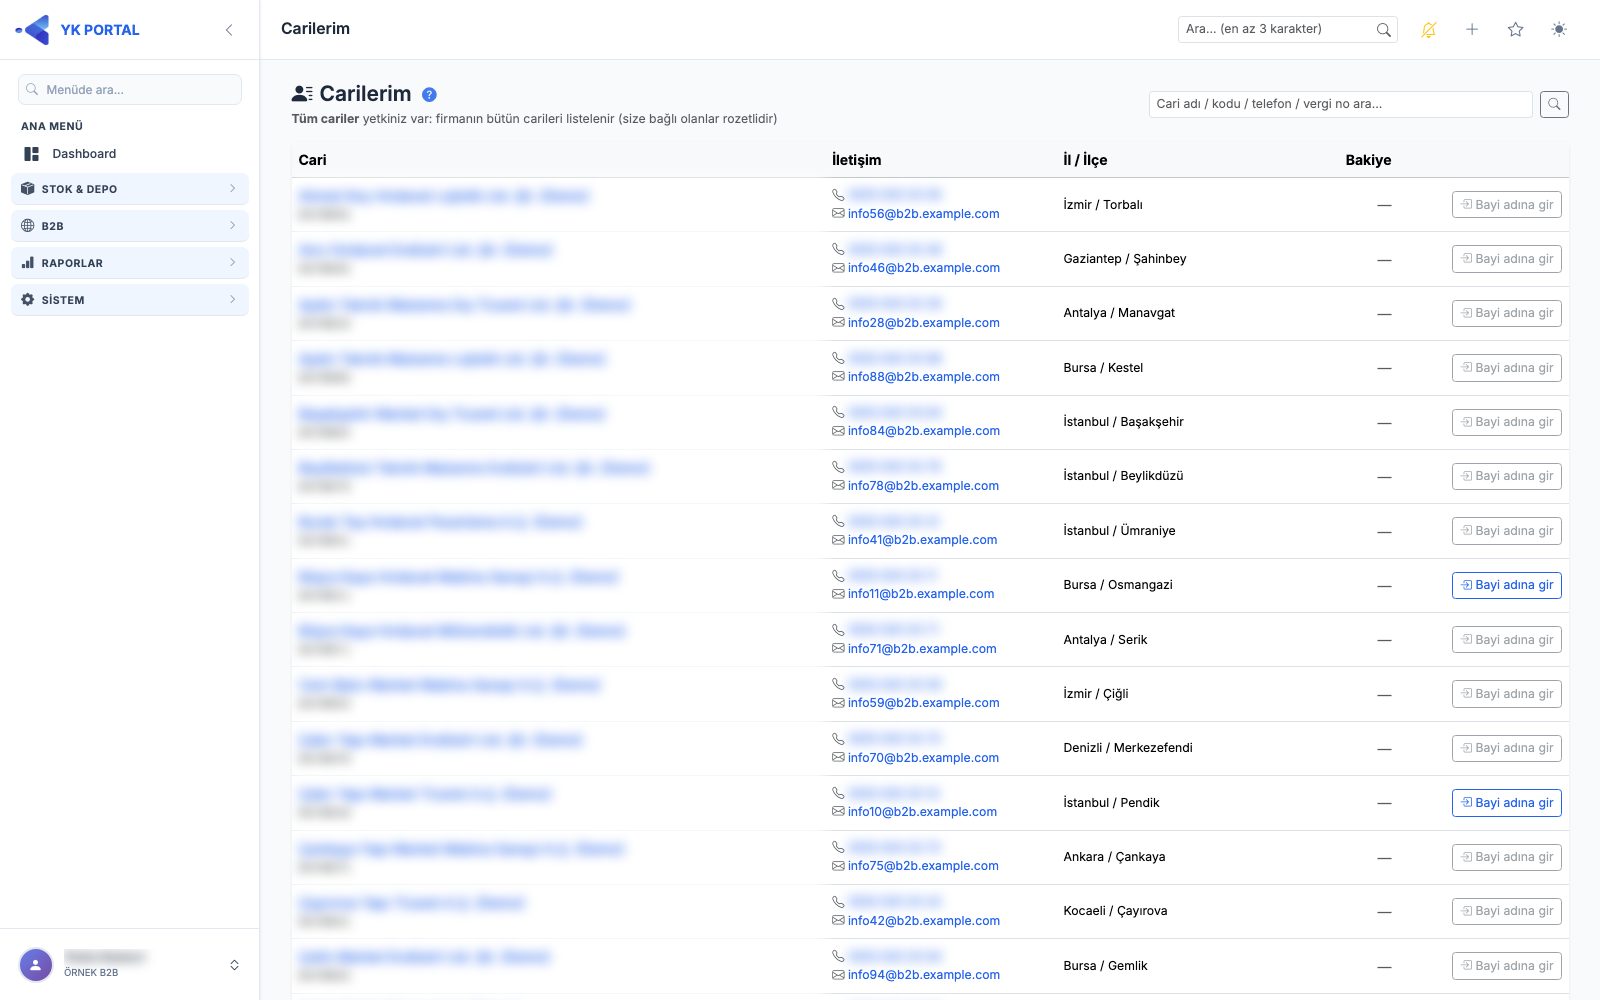Screen dimensions: 1600x1000
Task: Click the Bakiye column header
Action: point(1368,160)
